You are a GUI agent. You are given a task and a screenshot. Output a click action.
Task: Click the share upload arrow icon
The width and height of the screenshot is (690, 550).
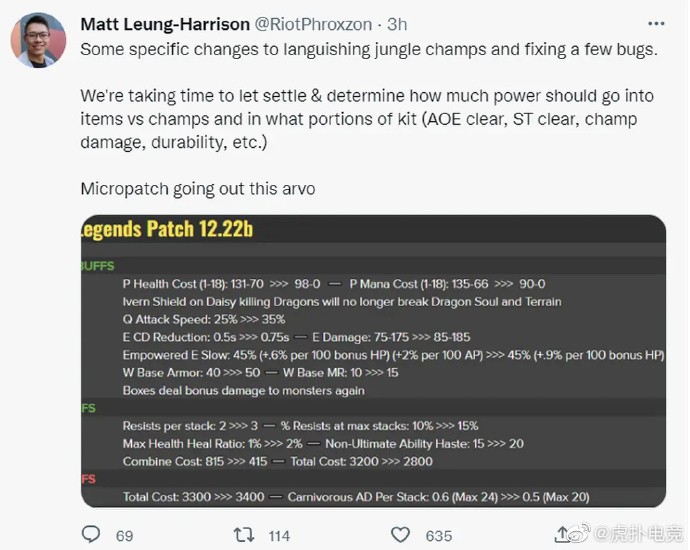[564, 534]
